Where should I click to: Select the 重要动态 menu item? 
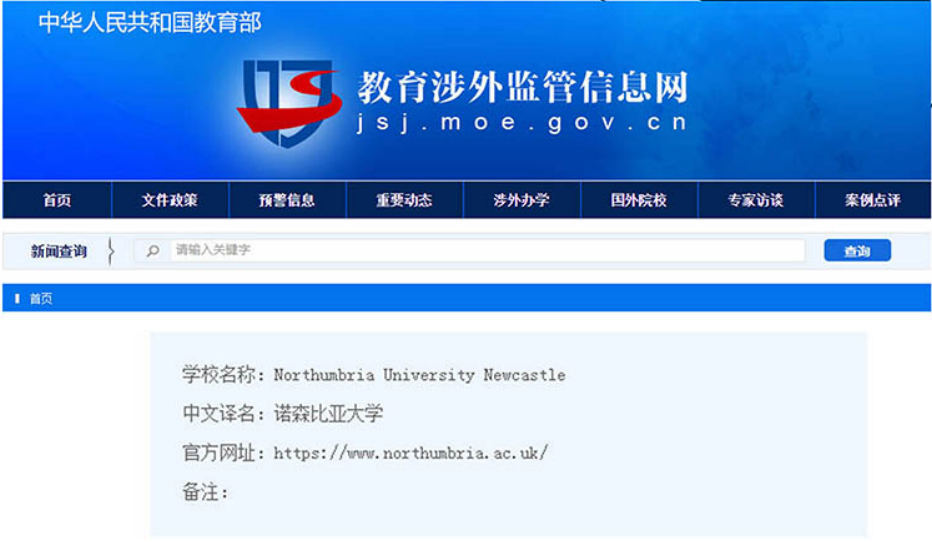[x=404, y=200]
